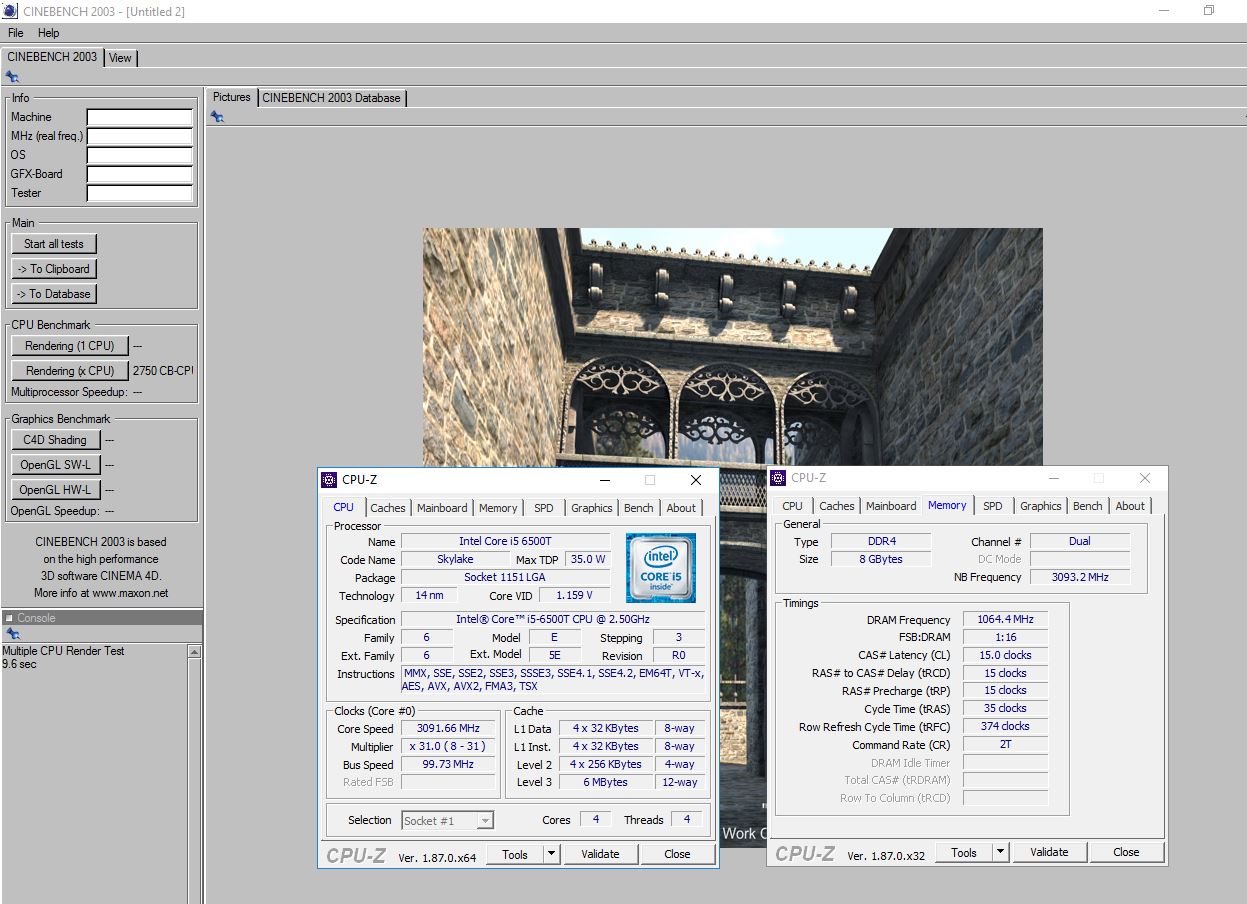Screen dimensions: 1247x904
Task: Close the CPU-Z x32 Memory window with X
Action: pyautogui.click(x=1145, y=478)
